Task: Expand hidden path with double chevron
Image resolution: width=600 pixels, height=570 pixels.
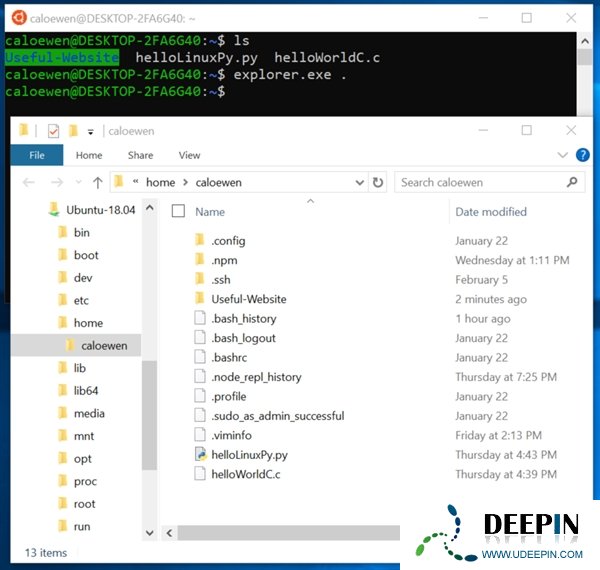Action: pyautogui.click(x=135, y=182)
